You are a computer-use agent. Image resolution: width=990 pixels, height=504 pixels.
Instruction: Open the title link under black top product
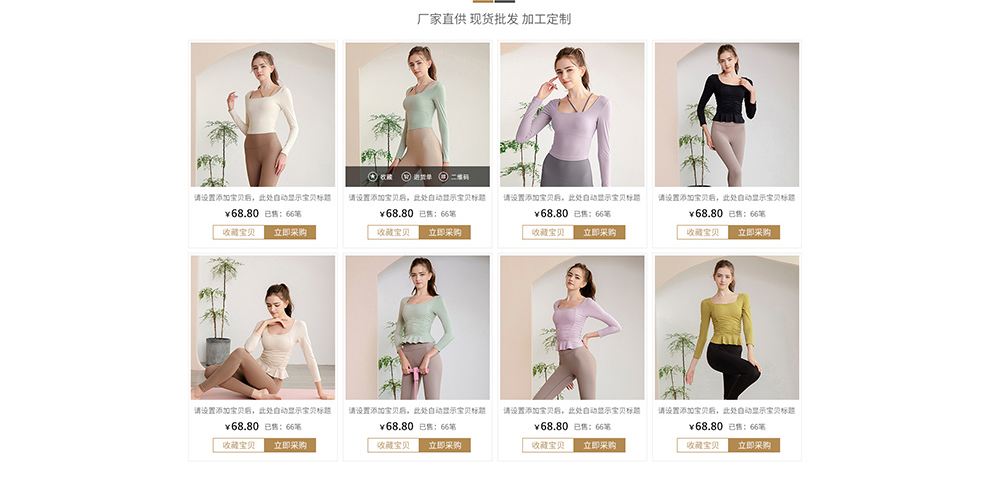click(x=727, y=198)
